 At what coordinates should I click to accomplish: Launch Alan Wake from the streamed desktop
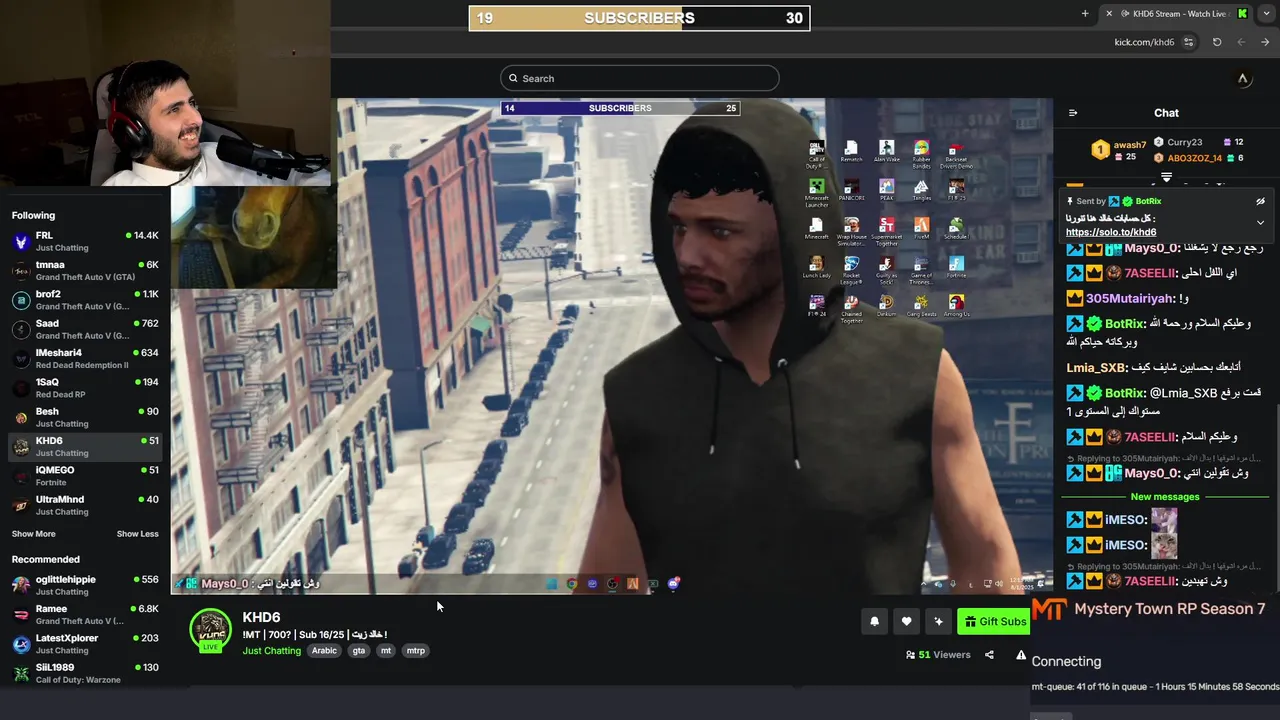click(x=886, y=152)
